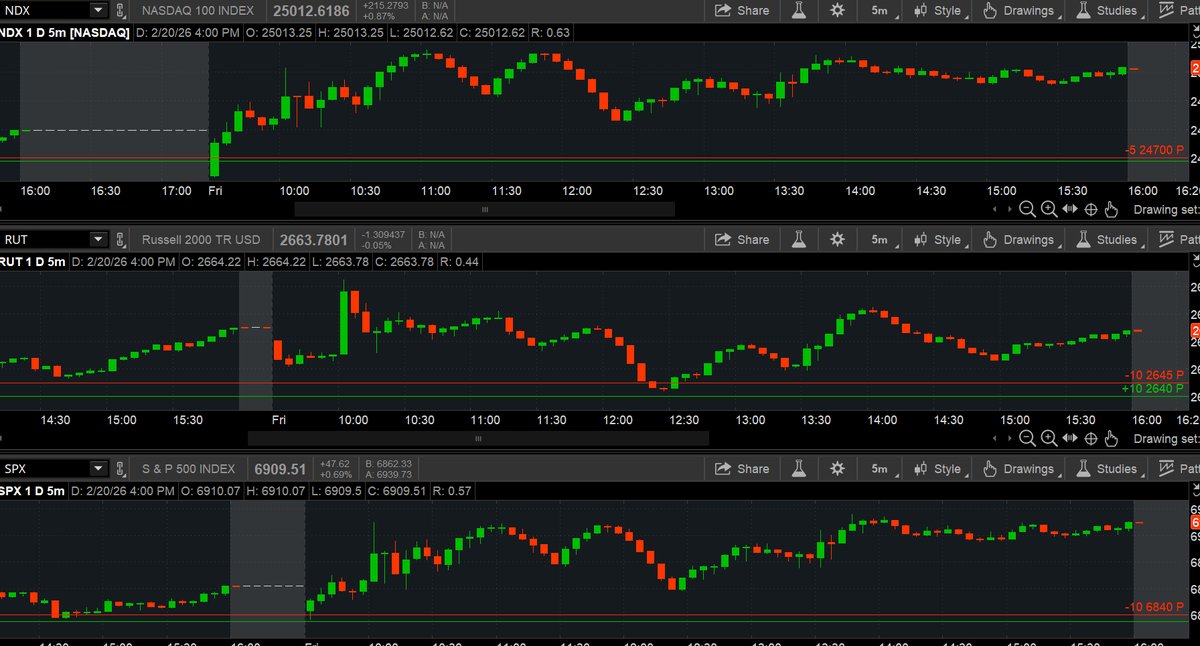
Task: Select the pointer hand tool under NDX chart
Action: coord(1112,209)
